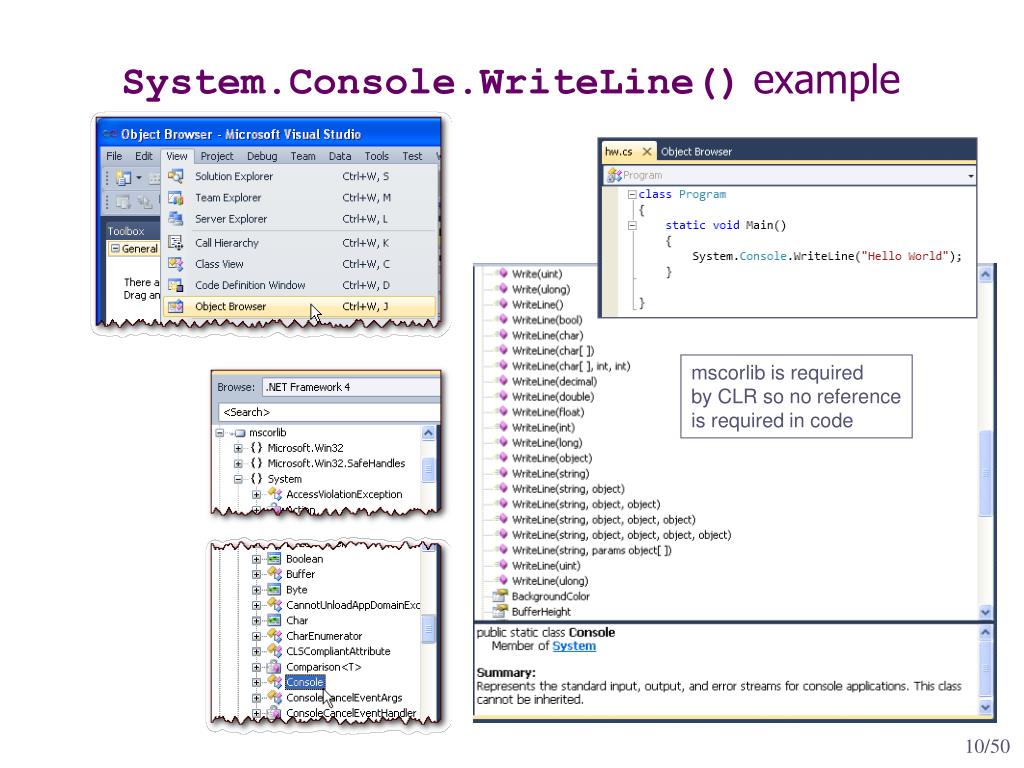Click the Server Explorer menu icon
Image resolution: width=1024 pixels, height=768 pixels.
click(176, 219)
